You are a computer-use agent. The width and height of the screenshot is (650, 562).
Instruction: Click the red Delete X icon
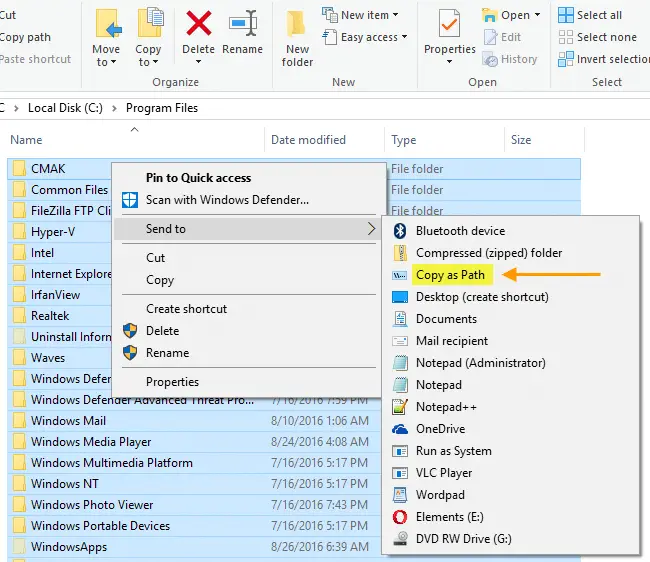(x=199, y=23)
